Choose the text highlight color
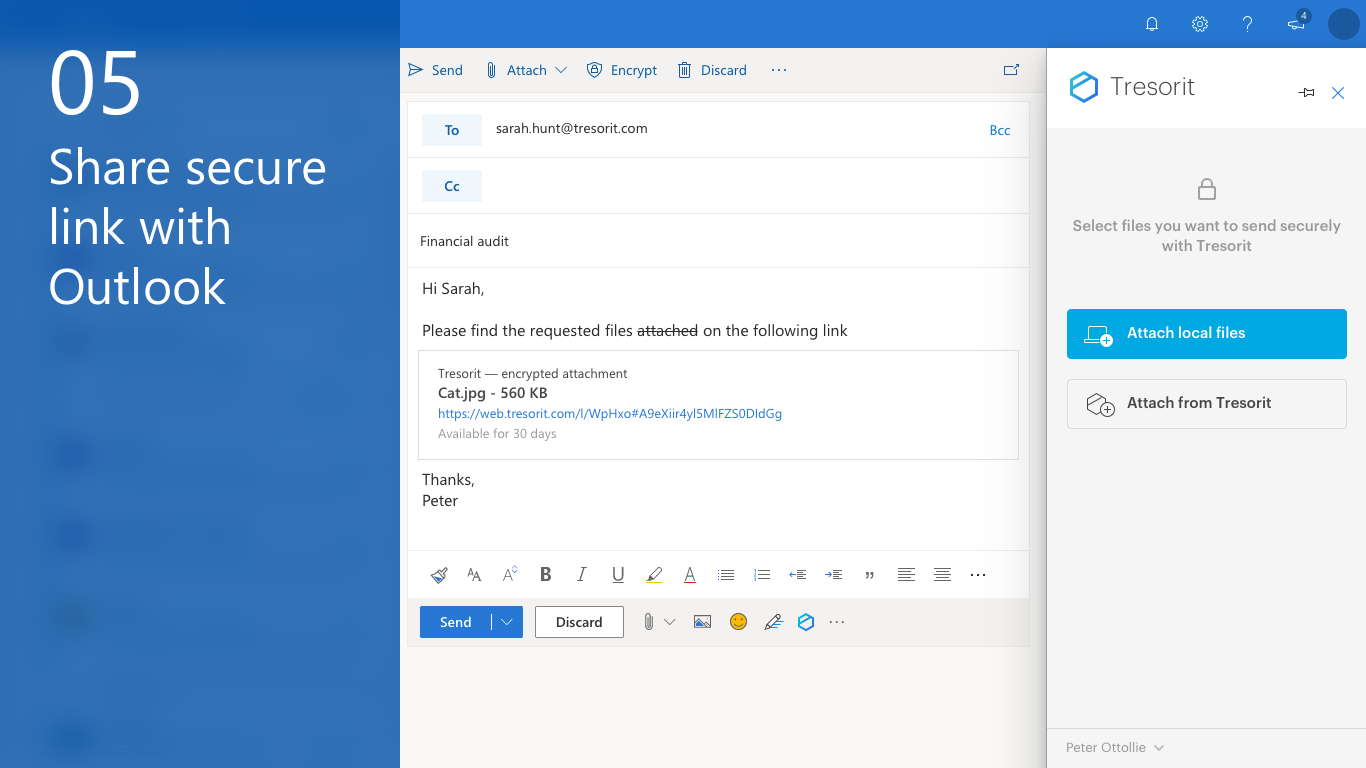This screenshot has width=1366, height=768. pos(654,575)
